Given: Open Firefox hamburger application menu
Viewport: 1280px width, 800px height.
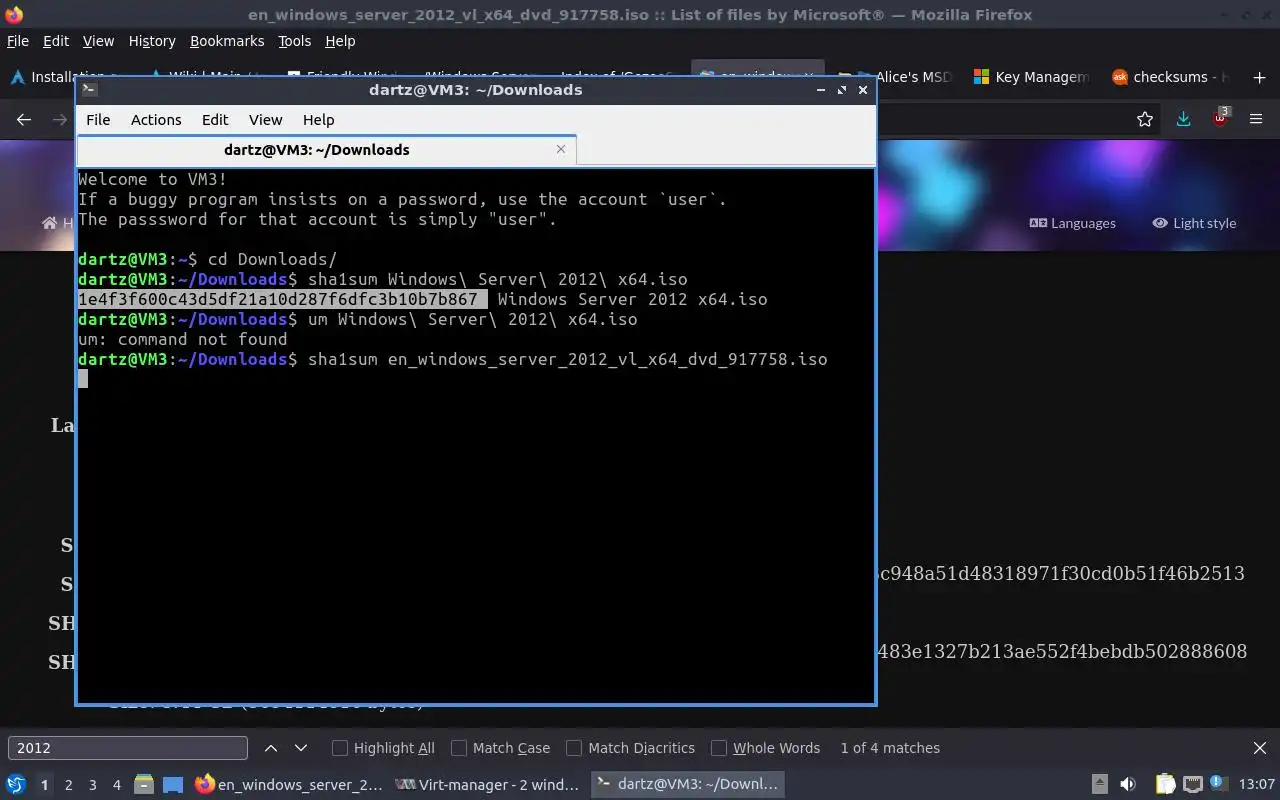Looking at the screenshot, I should tap(1257, 119).
